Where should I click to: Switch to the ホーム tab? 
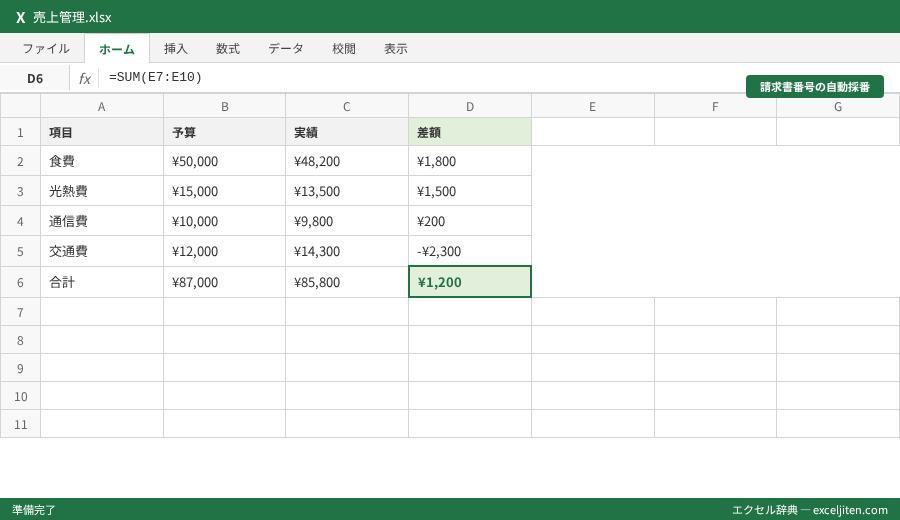117,49
